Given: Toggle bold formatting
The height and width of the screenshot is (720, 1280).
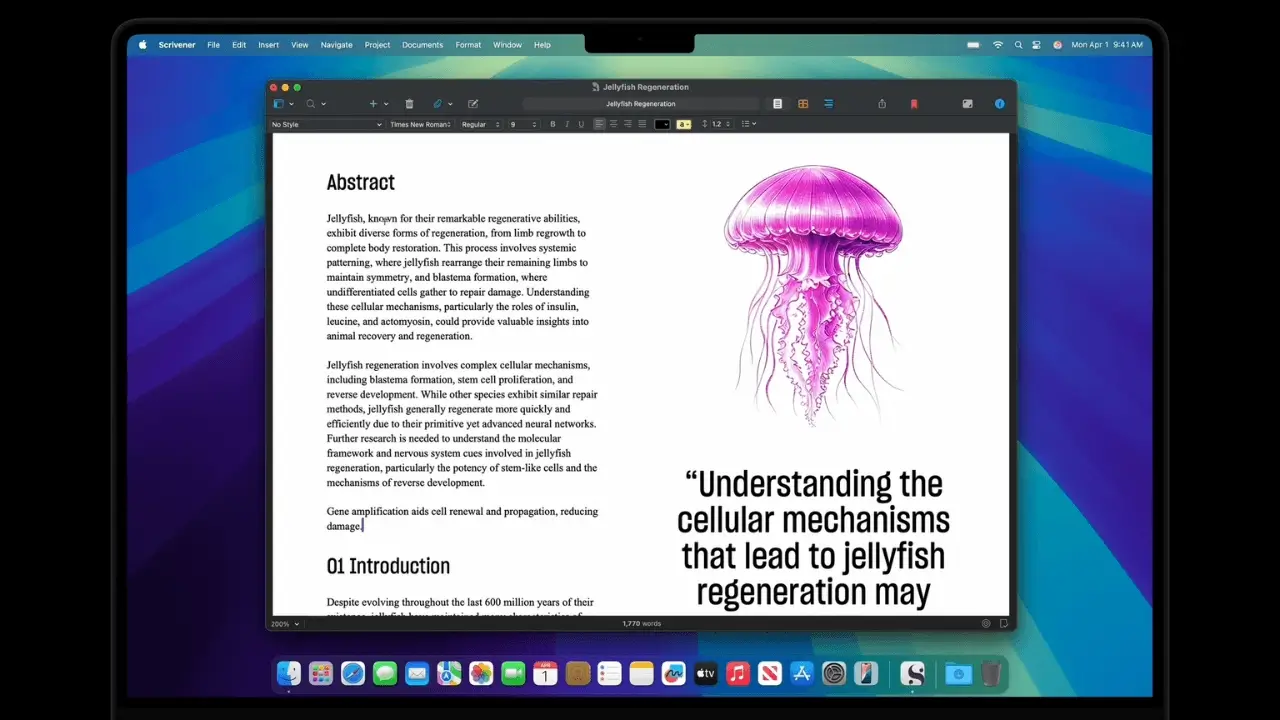Looking at the screenshot, I should (x=553, y=124).
